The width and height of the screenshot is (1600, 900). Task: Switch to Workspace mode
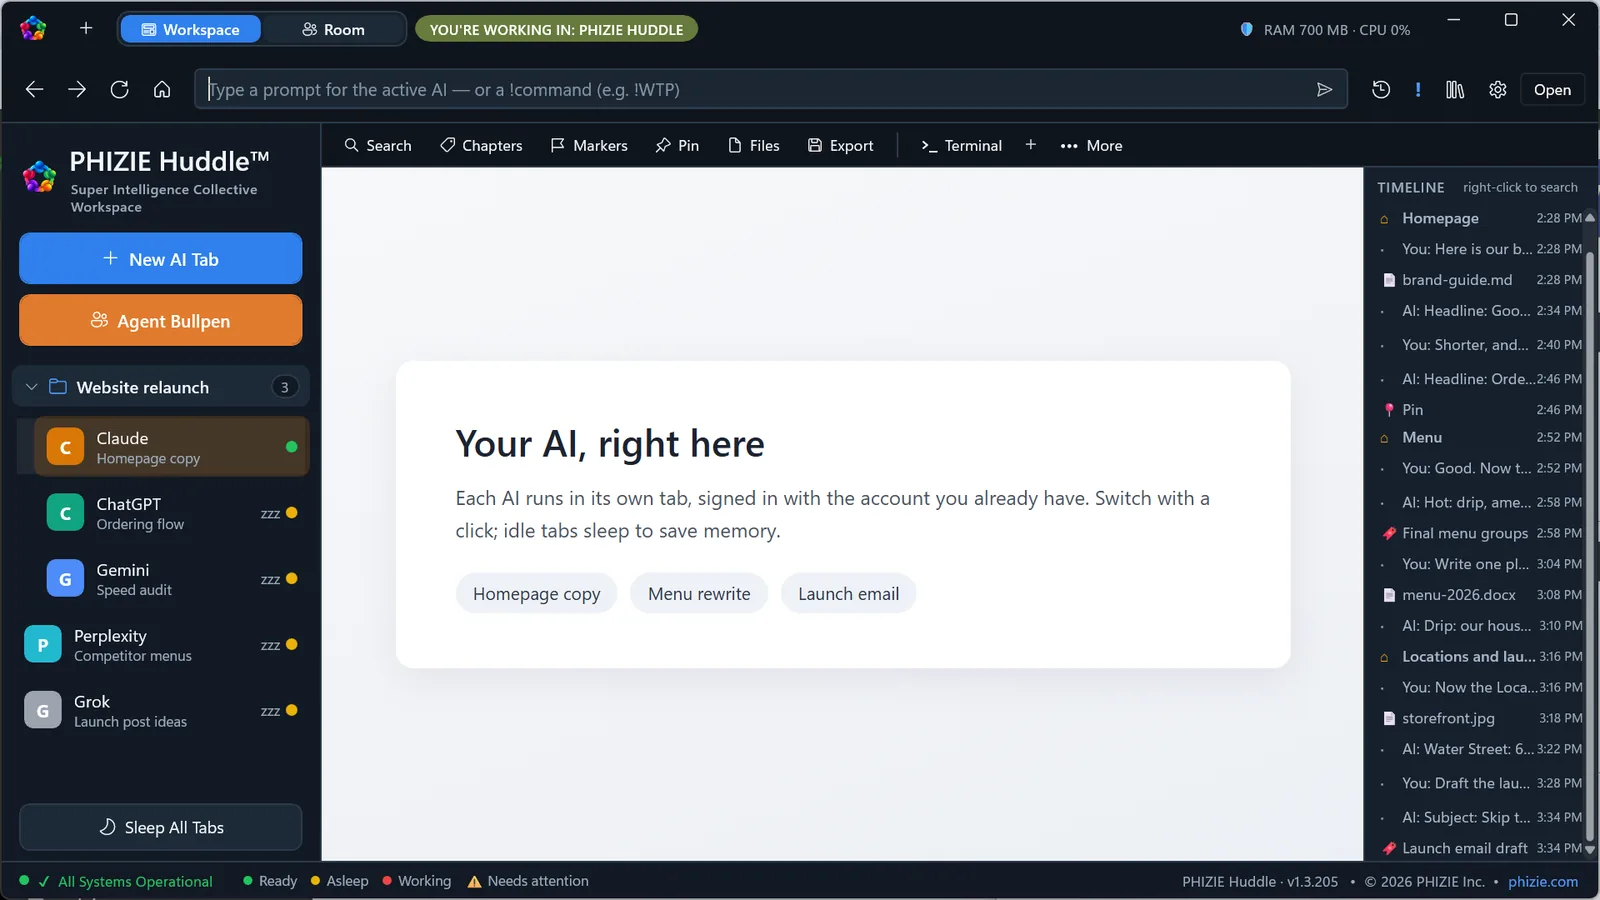tap(190, 29)
